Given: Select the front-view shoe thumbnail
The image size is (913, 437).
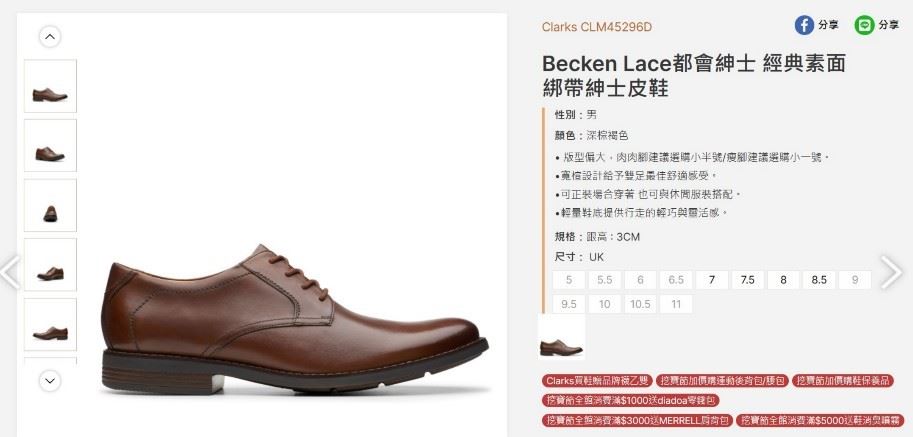Looking at the screenshot, I should [50, 205].
